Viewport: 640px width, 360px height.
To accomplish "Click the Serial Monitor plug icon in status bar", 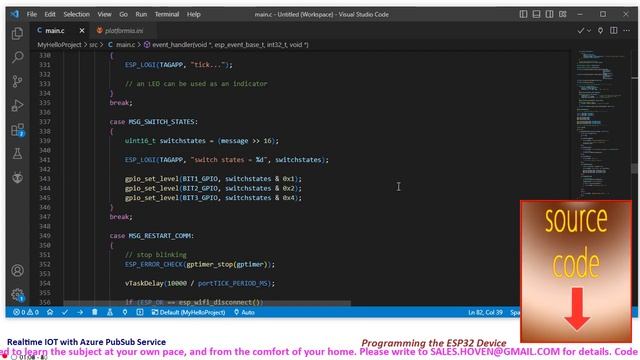I will [125, 312].
